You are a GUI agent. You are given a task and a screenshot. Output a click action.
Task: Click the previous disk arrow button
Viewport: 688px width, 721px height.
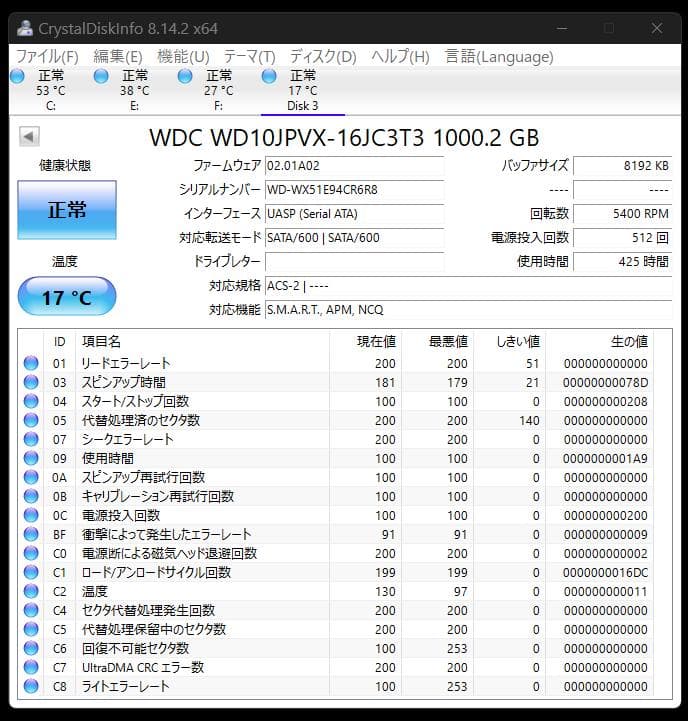(29, 136)
